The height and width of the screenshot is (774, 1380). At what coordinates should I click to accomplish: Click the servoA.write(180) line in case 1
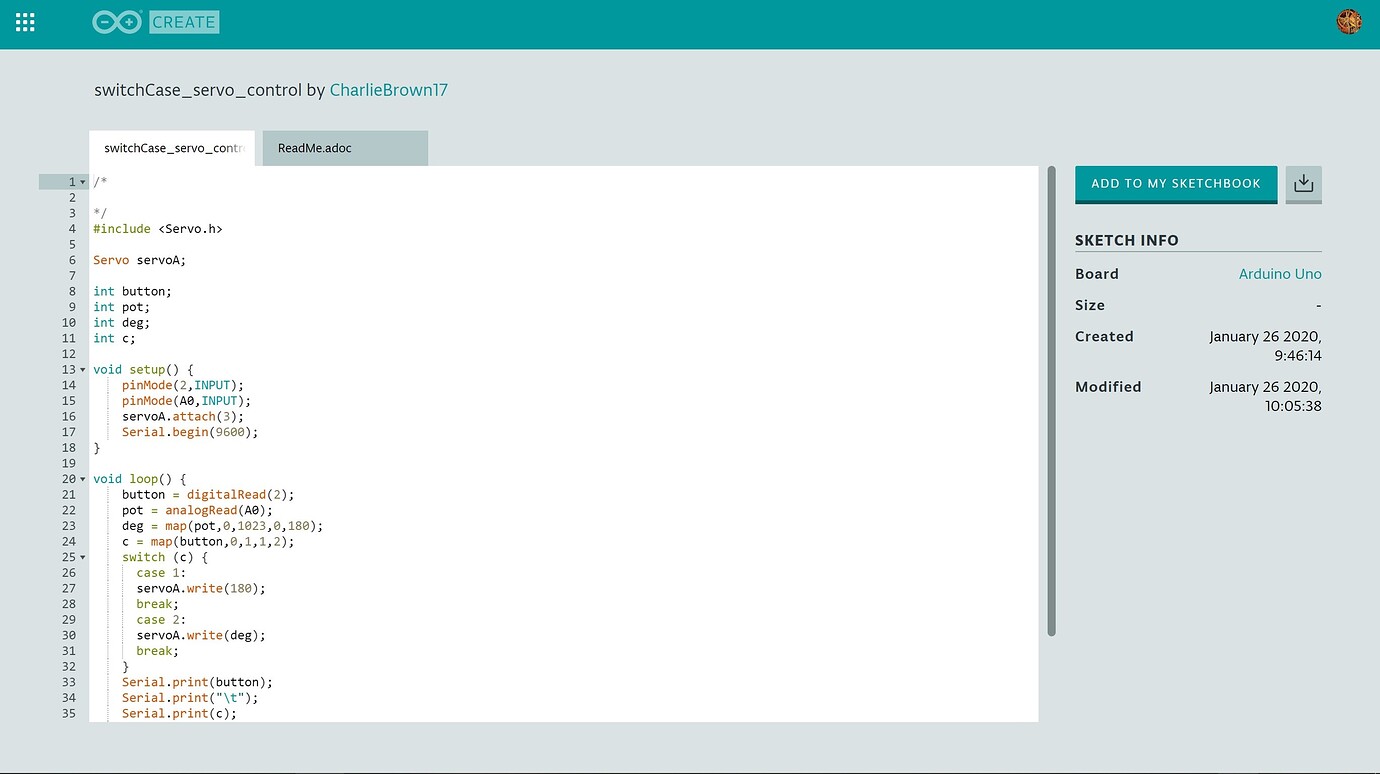[x=200, y=588]
